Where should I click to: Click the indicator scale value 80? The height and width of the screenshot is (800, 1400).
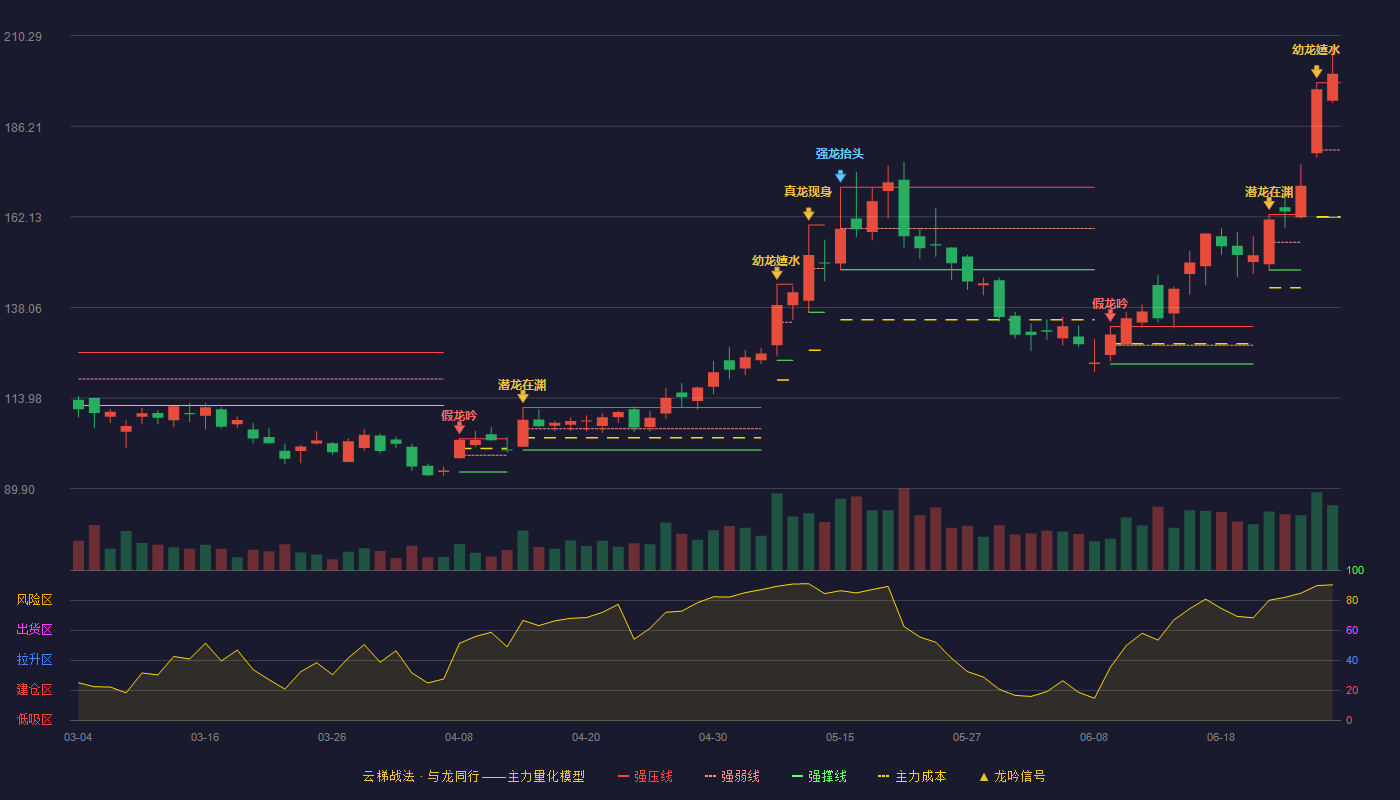pos(1352,600)
